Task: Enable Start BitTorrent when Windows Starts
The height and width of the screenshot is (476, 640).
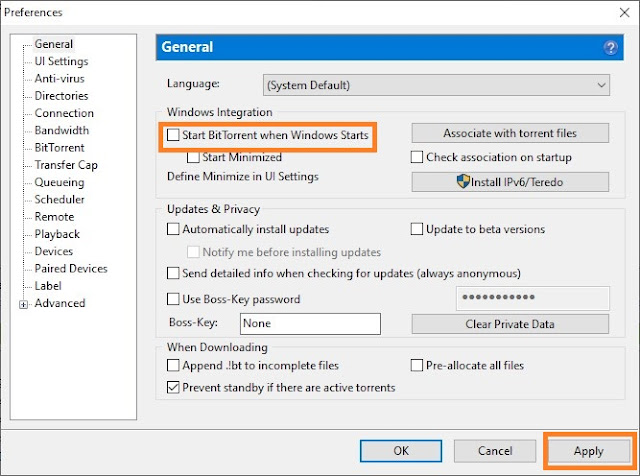Action: 173,135
